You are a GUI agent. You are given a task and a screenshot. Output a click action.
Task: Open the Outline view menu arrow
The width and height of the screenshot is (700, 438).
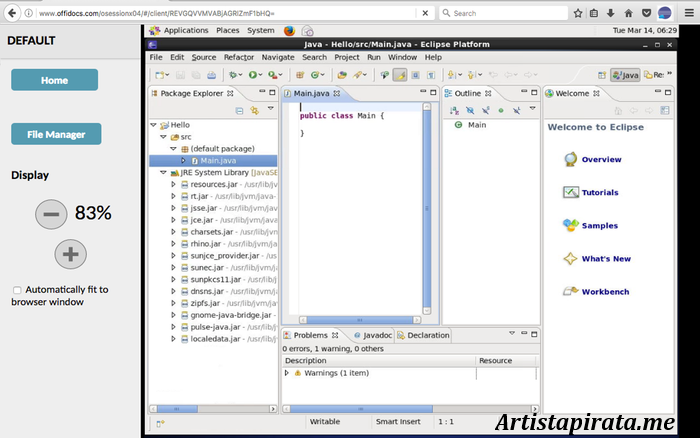[532, 108]
